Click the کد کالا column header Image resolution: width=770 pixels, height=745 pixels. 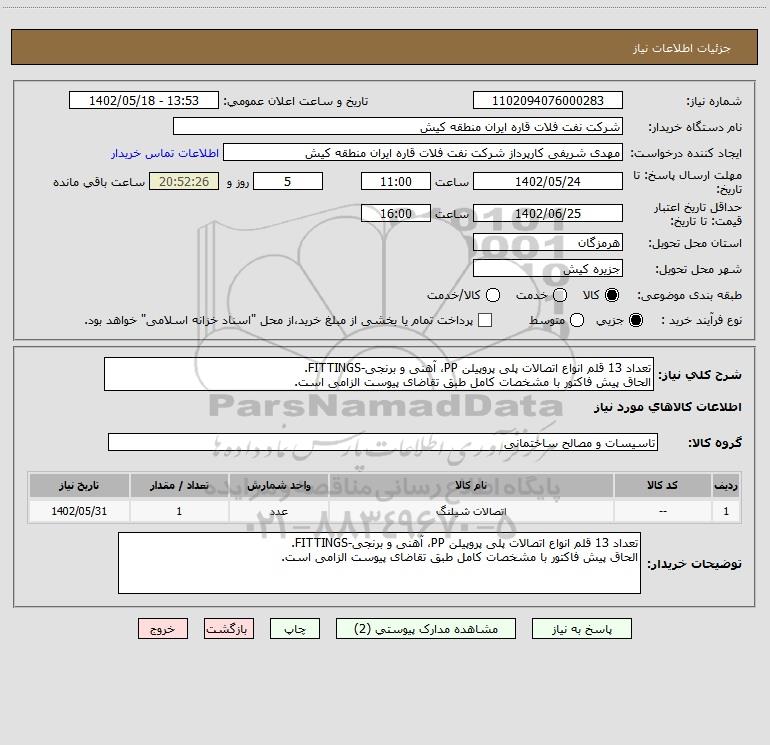(x=662, y=485)
